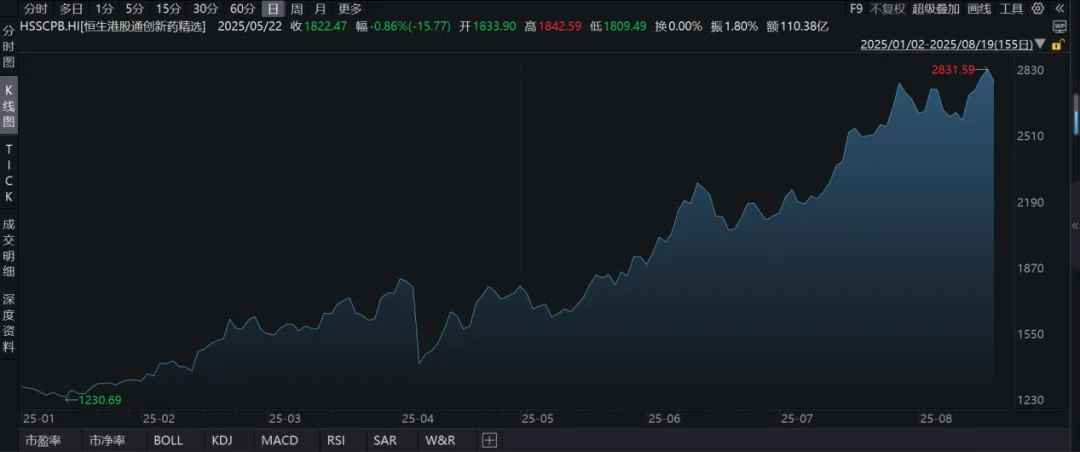
Task: Click the 超级叠加 overlay button
Action: click(x=935, y=8)
